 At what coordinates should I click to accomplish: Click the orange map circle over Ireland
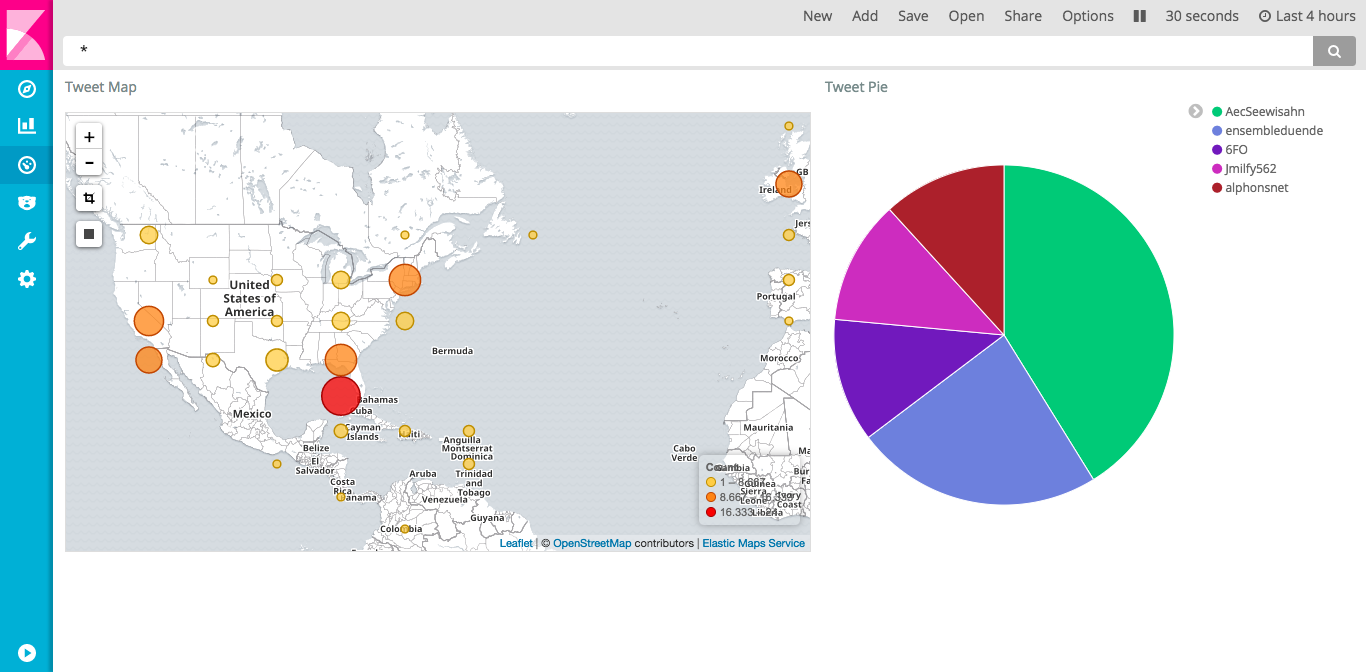click(x=789, y=184)
